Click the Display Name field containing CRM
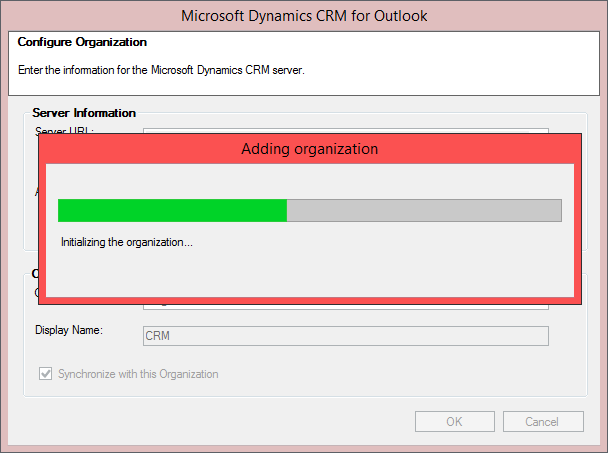The height and width of the screenshot is (453, 608). pos(345,336)
